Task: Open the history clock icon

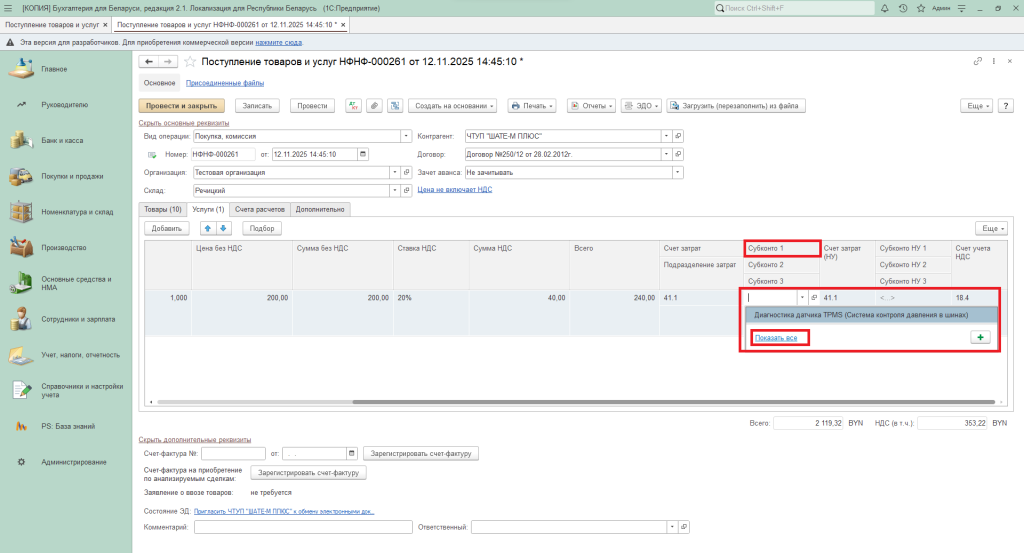Action: pos(903,8)
